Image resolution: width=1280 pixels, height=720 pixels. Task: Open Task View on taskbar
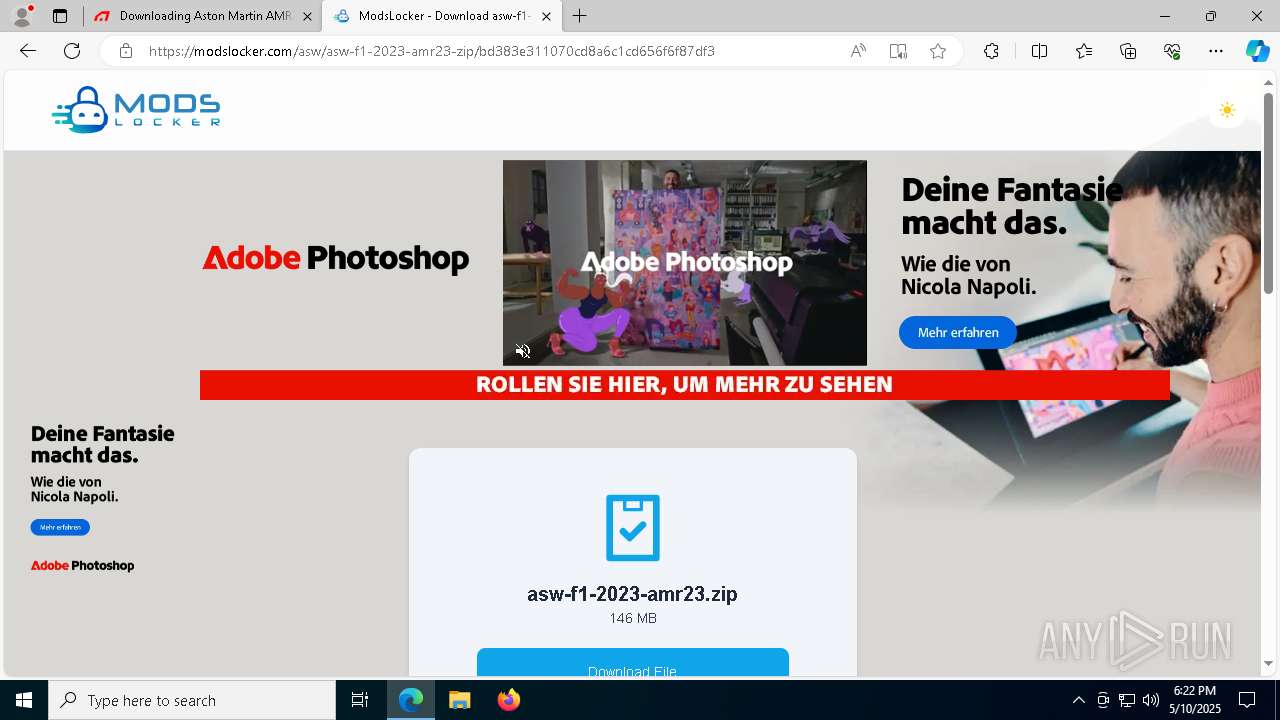[x=360, y=700]
